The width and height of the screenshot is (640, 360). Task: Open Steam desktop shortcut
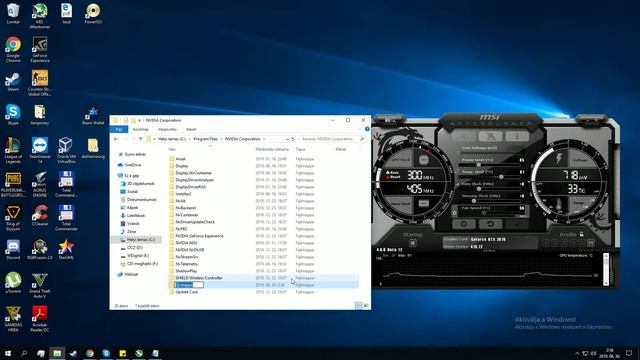coord(13,82)
